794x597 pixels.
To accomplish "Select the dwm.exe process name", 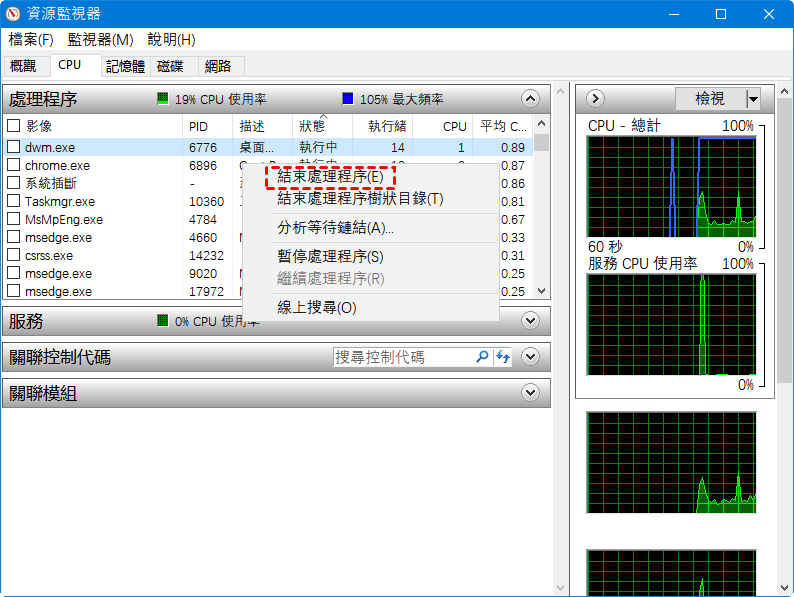I will (x=50, y=147).
